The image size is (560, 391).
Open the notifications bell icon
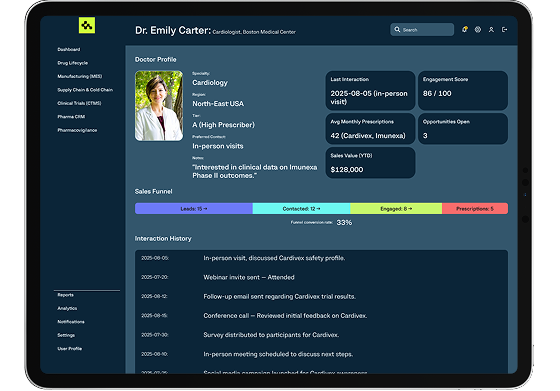coord(465,30)
